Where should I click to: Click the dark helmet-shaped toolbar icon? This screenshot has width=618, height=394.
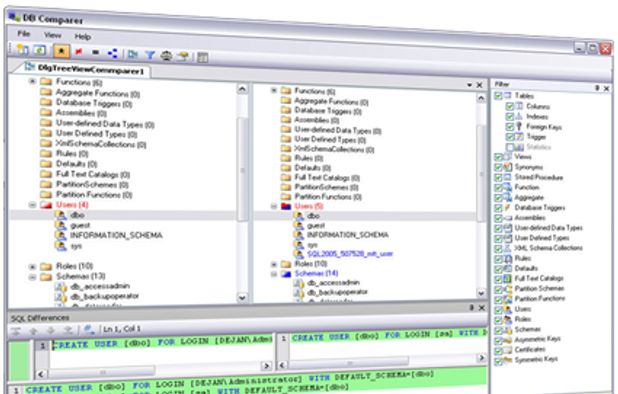(166, 56)
